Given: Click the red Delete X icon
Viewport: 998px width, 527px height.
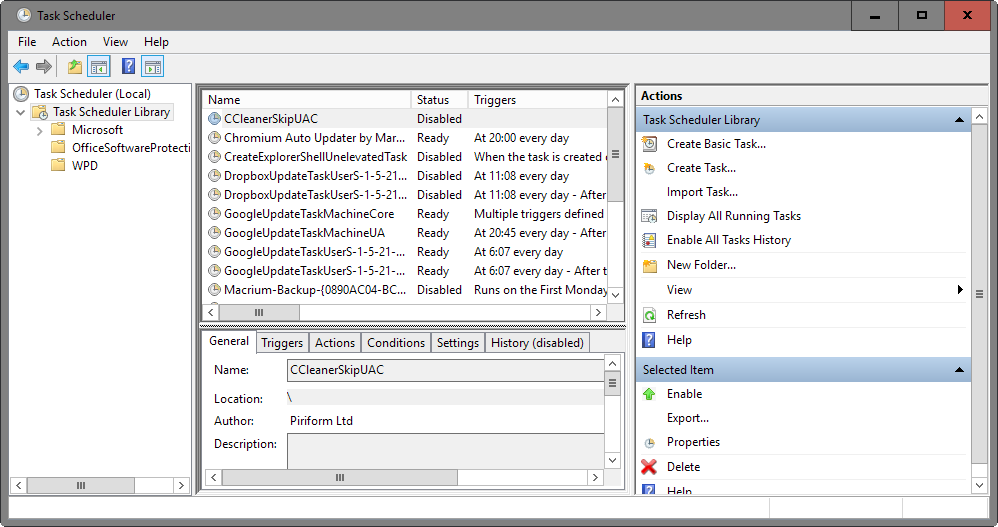Looking at the screenshot, I should (x=650, y=467).
